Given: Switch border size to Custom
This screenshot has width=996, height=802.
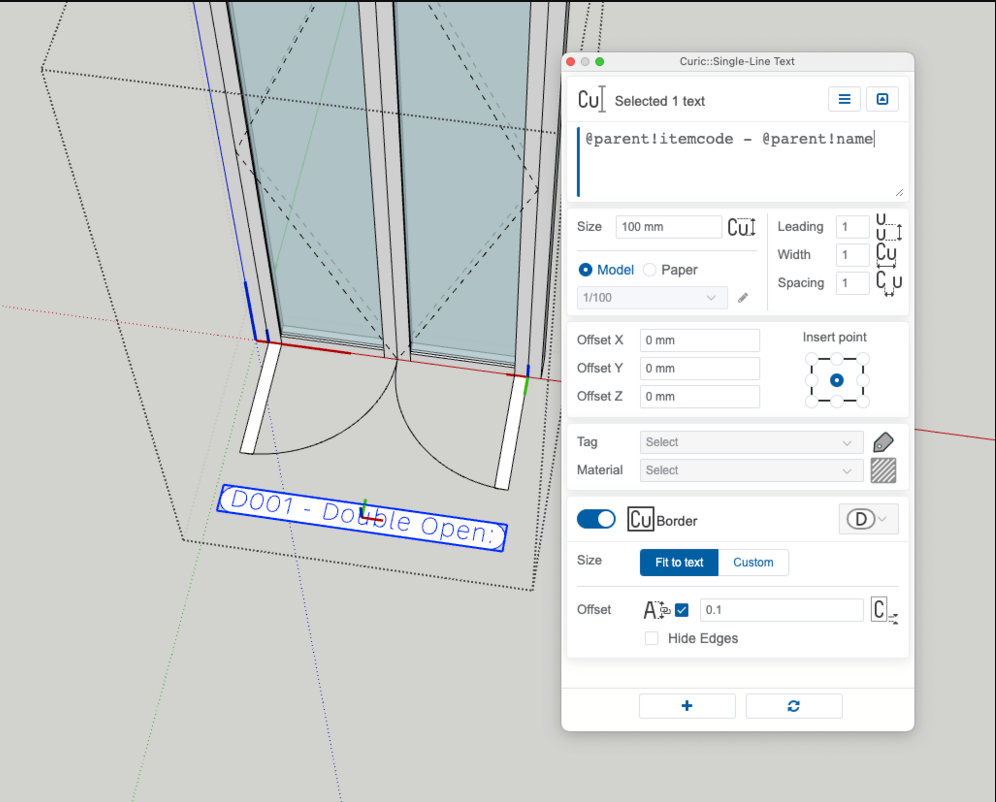Looking at the screenshot, I should (753, 562).
